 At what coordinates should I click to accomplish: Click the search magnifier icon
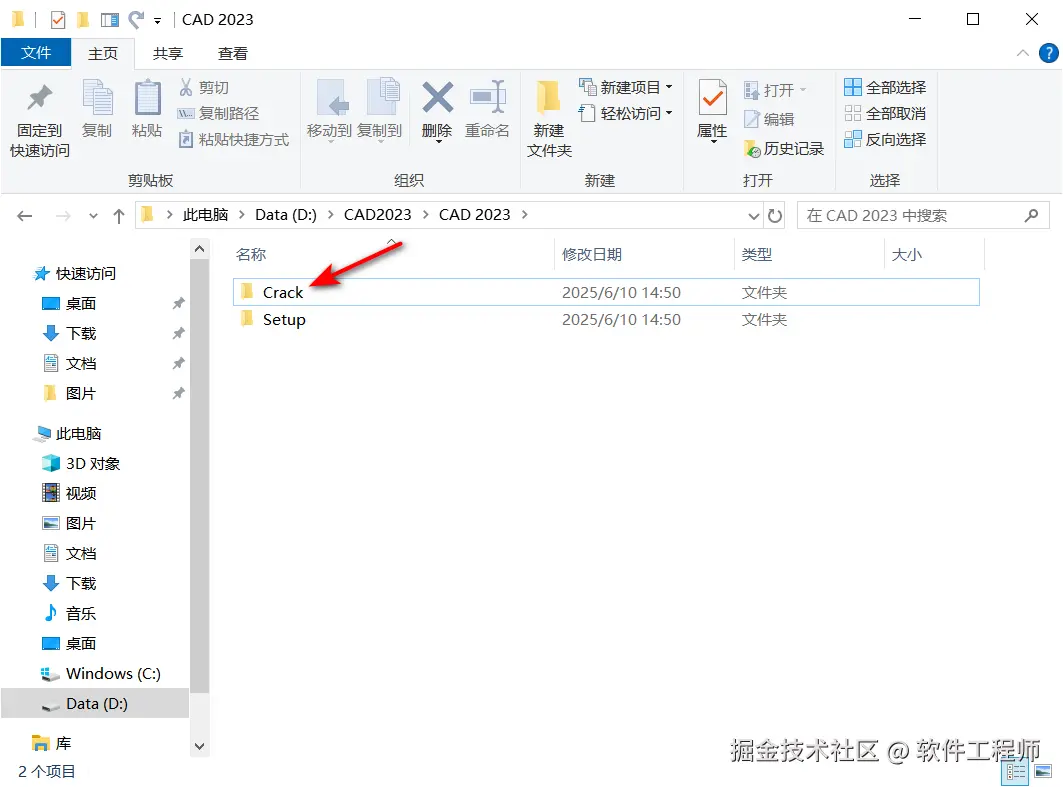pyautogui.click(x=1031, y=216)
